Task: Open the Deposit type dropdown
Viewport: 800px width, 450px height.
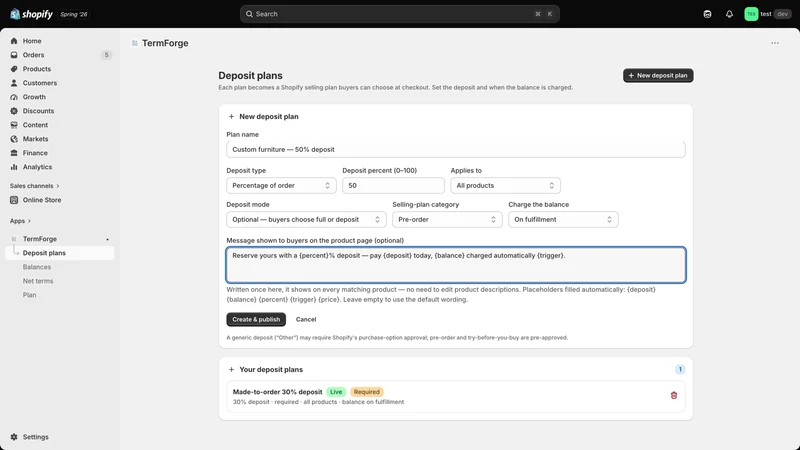Action: click(281, 185)
